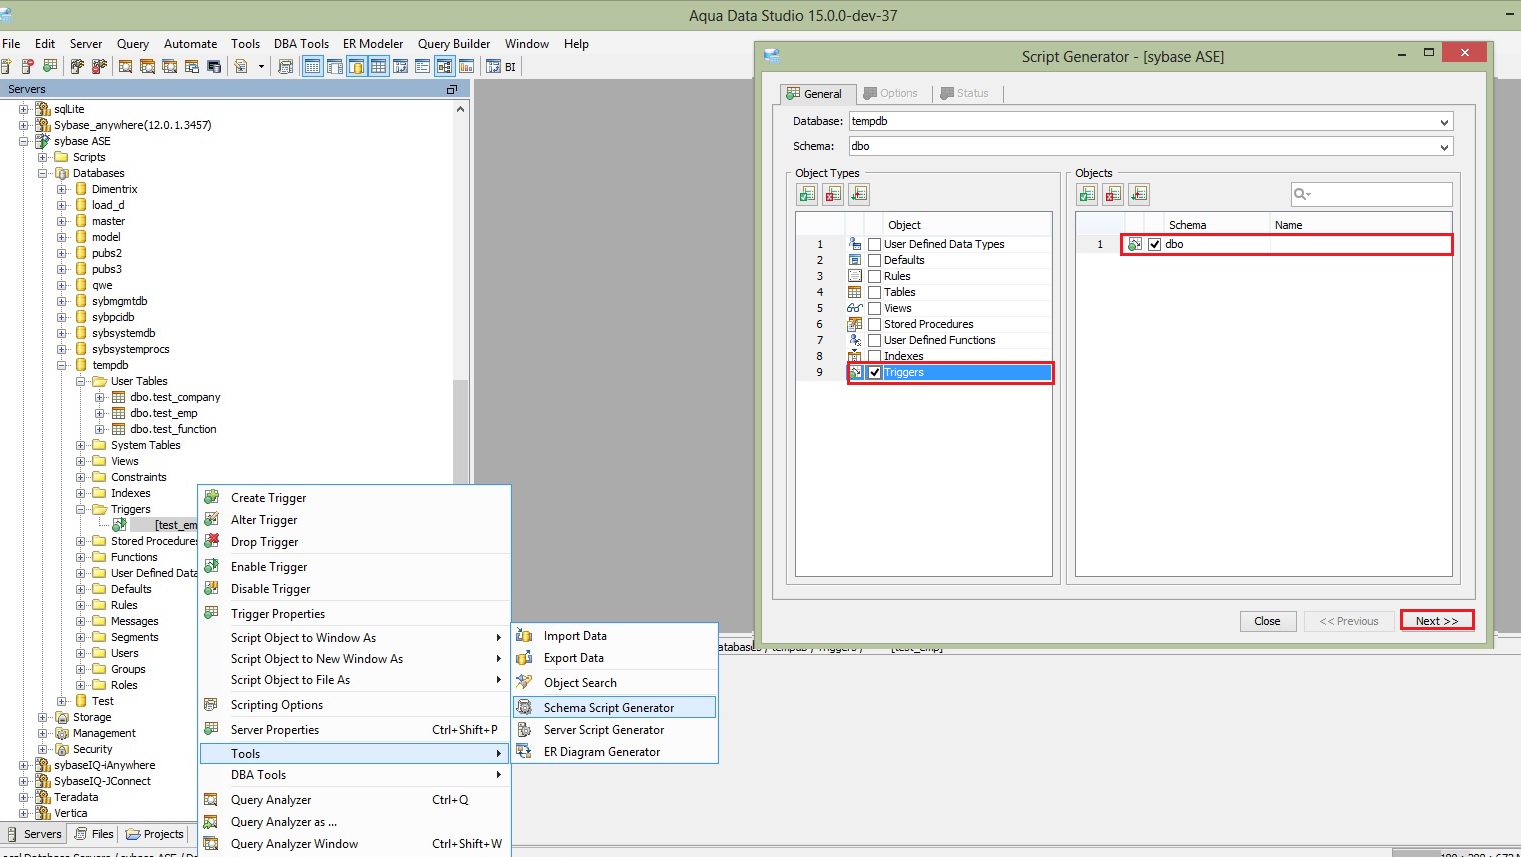Click Check All icon in Objects panel
This screenshot has width=1521, height=857.
[1087, 194]
